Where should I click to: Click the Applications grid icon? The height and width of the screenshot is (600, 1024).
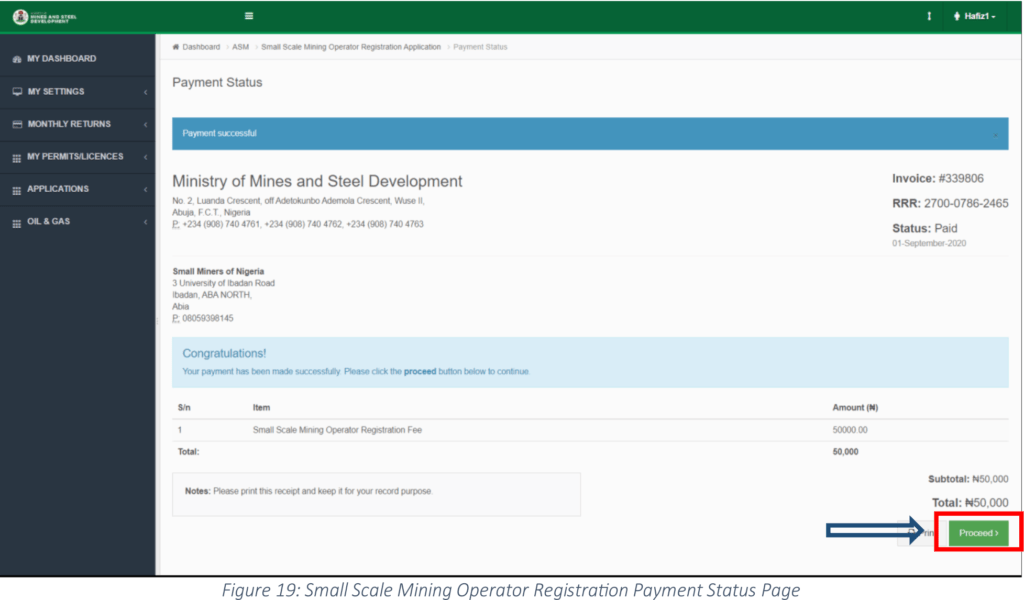click(x=16, y=190)
